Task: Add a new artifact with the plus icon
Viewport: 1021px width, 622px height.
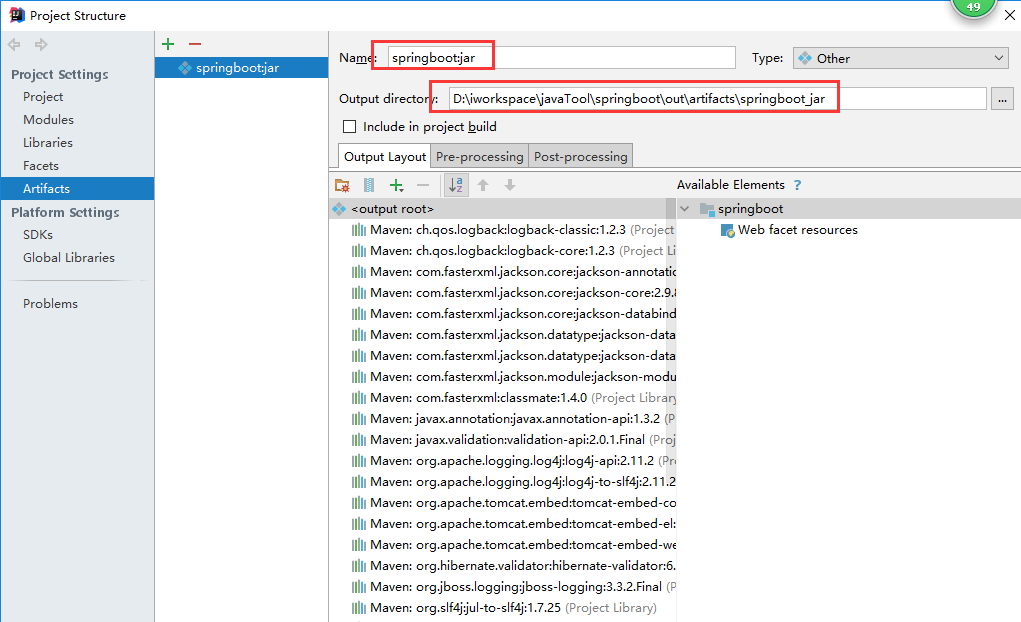Action: pos(167,44)
